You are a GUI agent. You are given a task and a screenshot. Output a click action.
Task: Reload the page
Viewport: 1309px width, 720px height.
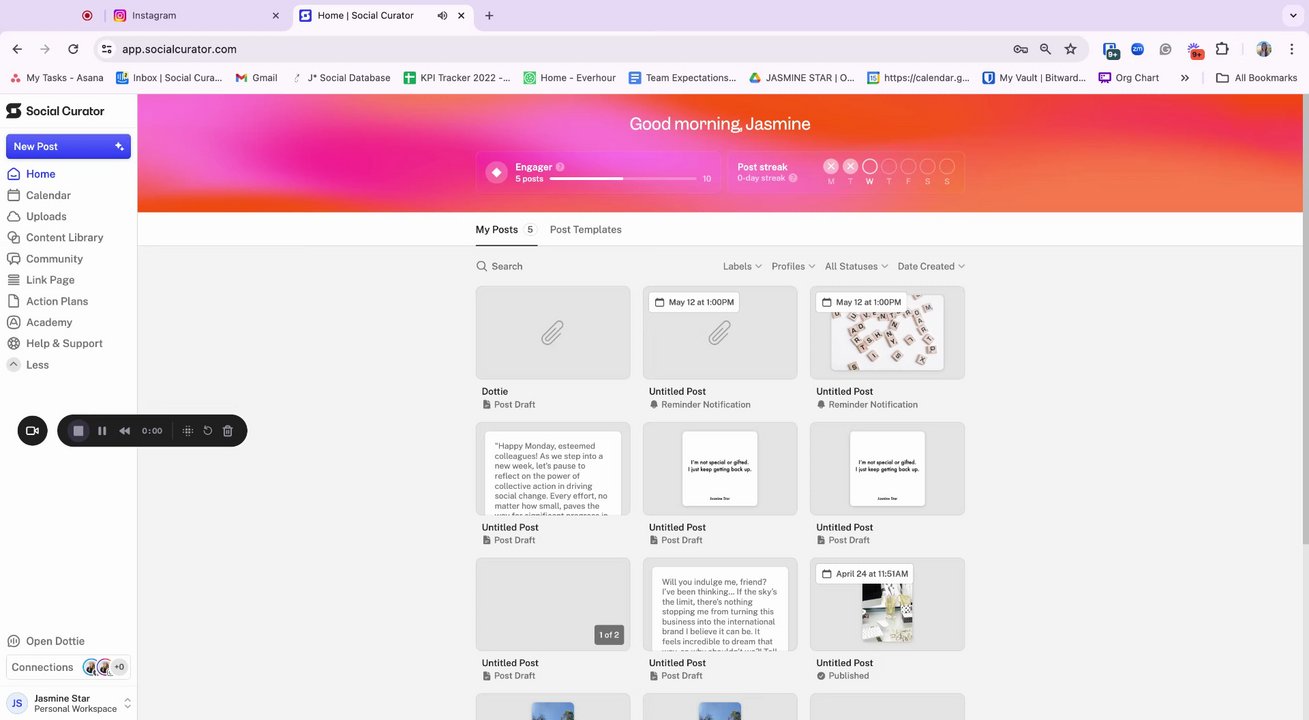click(x=73, y=49)
